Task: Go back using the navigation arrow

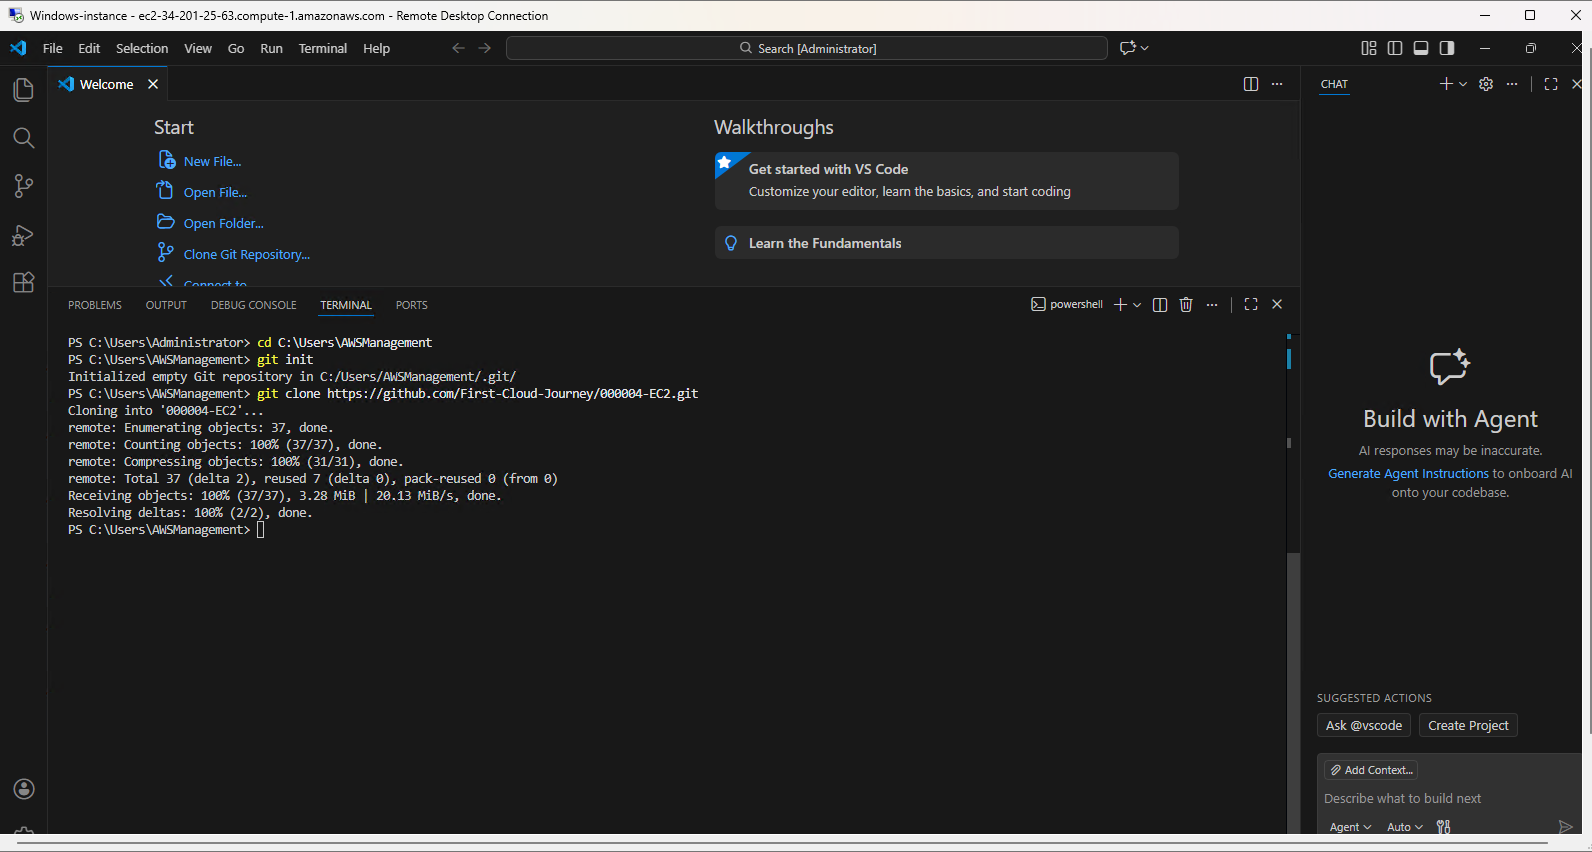Action: pyautogui.click(x=458, y=48)
